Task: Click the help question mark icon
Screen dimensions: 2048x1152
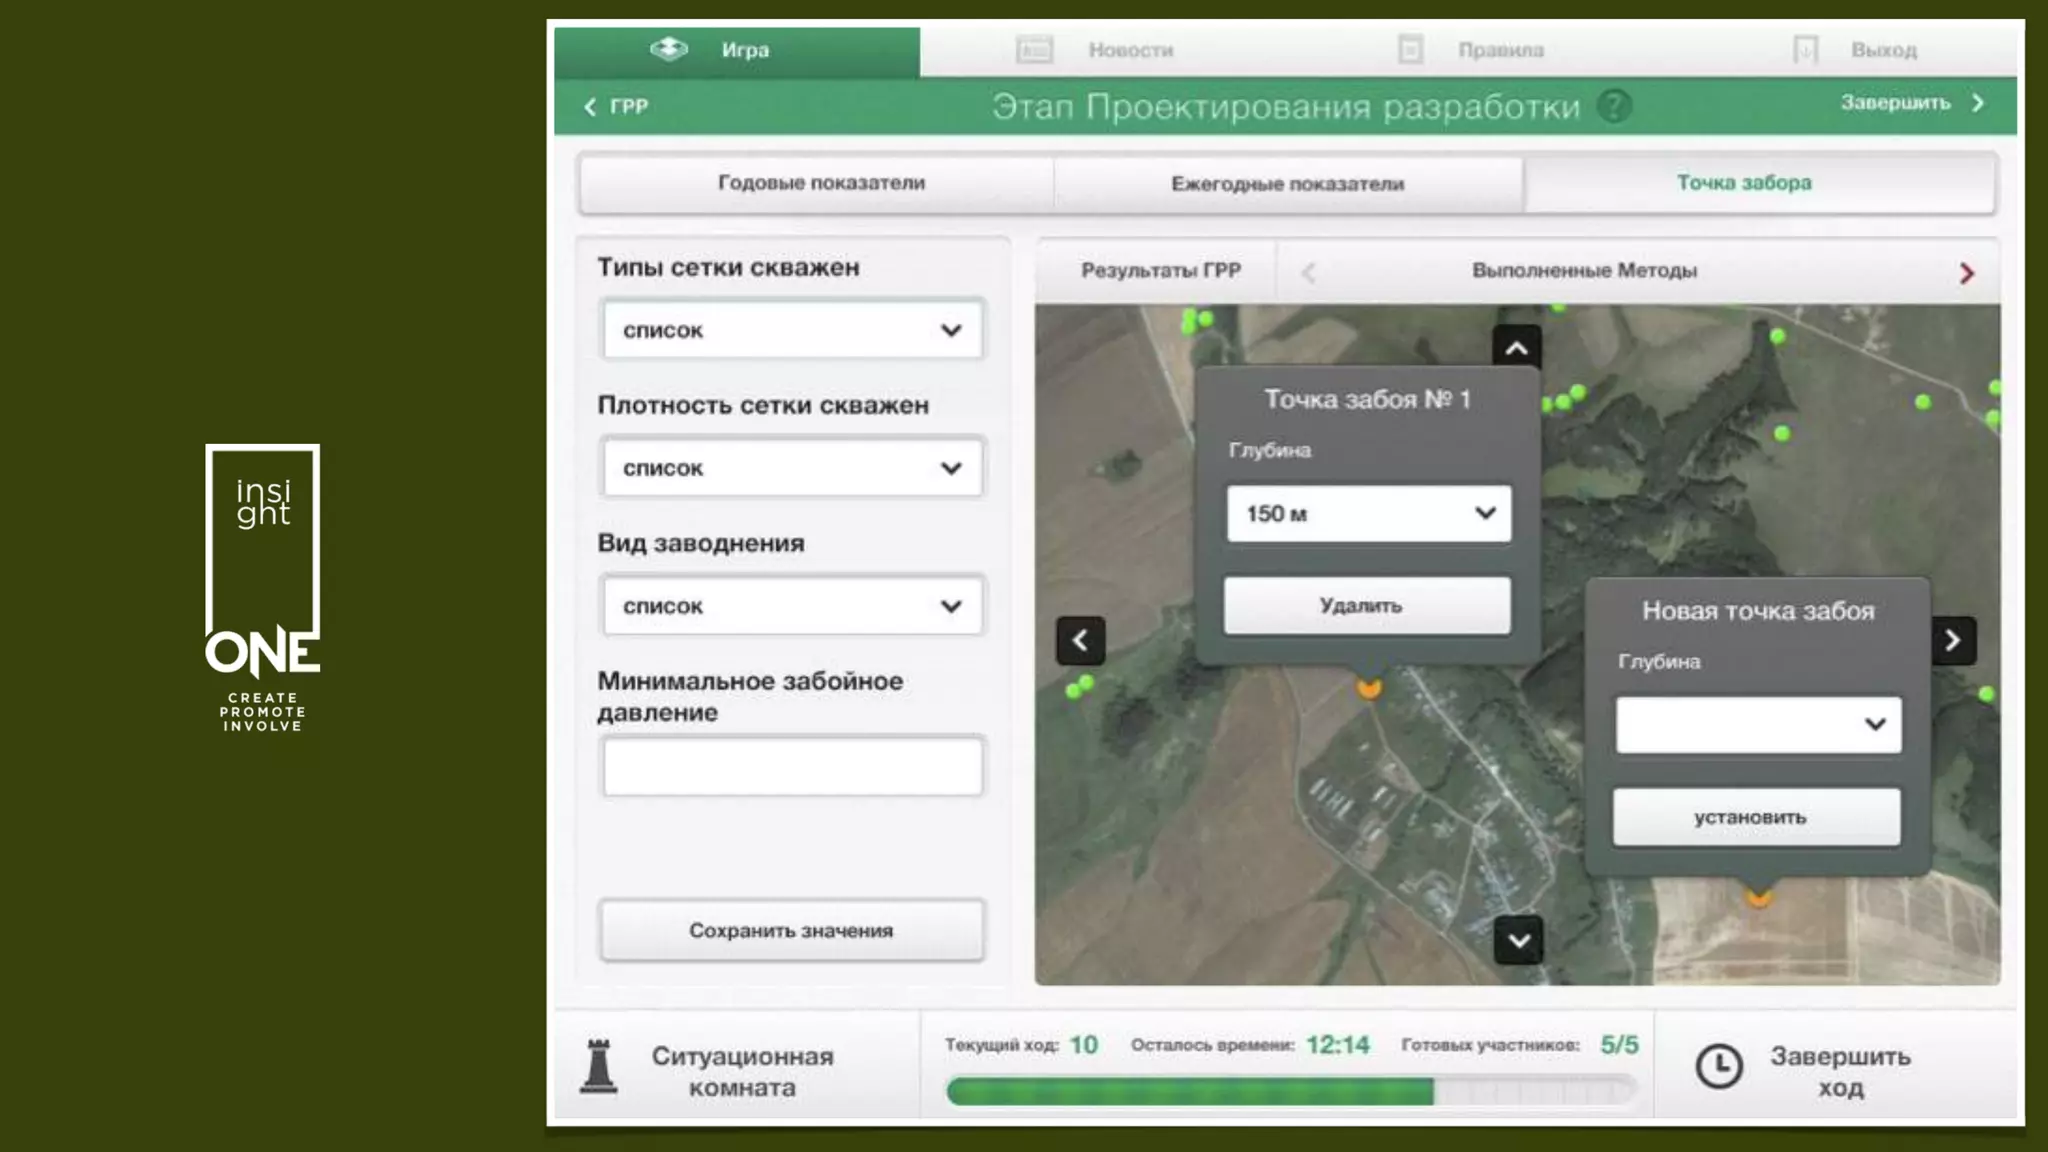Action: 1614,106
